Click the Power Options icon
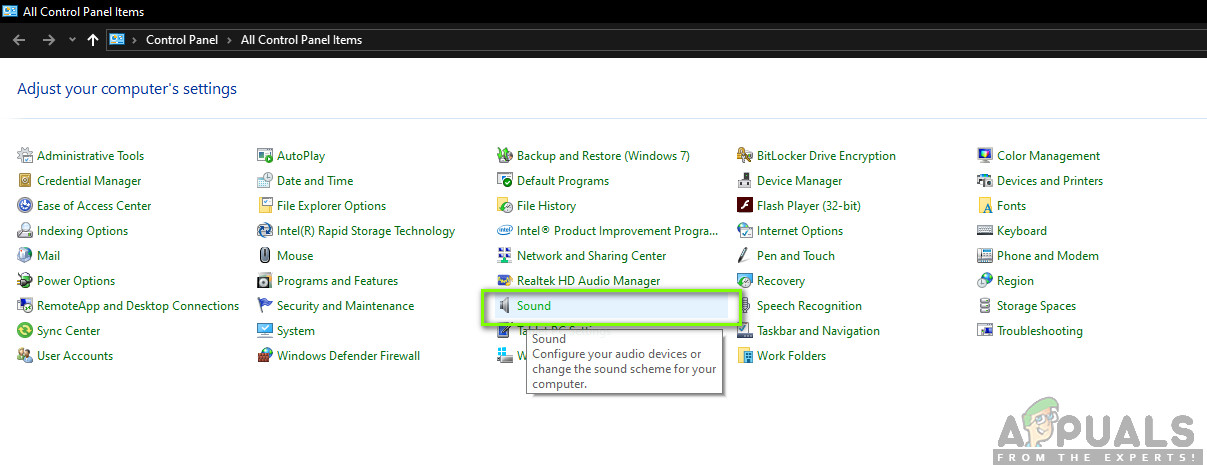 coord(25,281)
